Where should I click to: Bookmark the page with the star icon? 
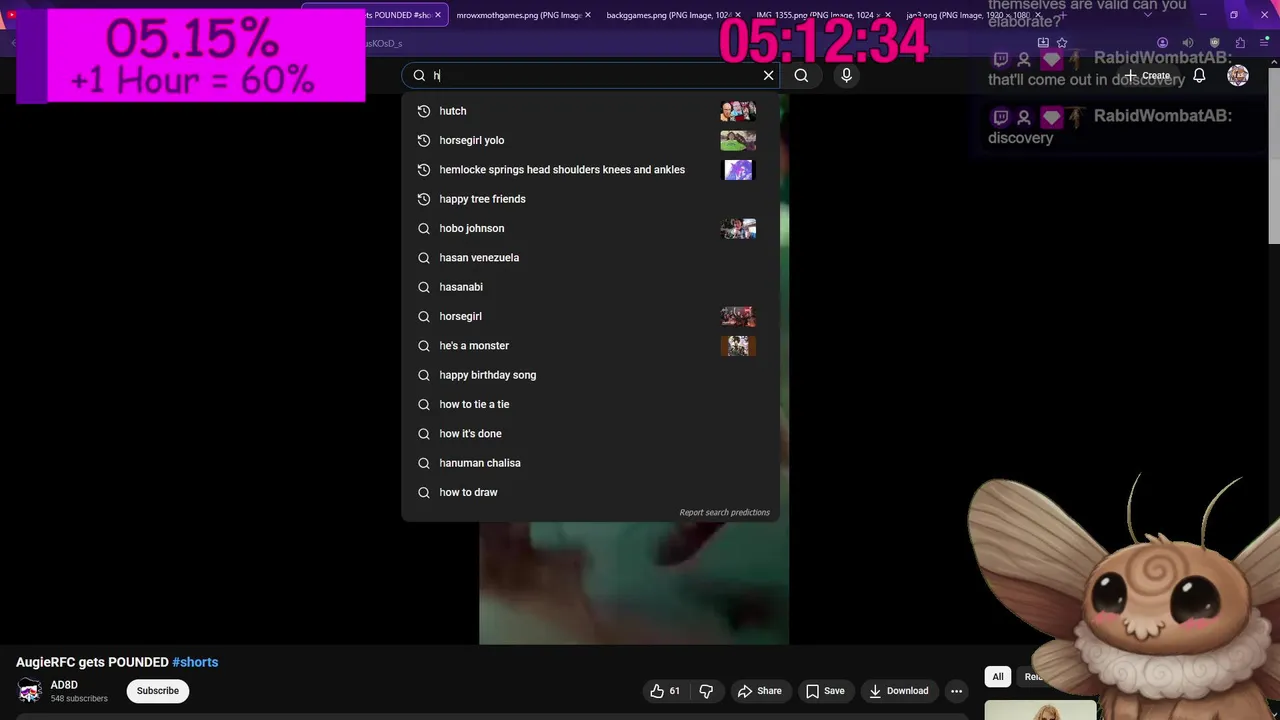point(1062,43)
